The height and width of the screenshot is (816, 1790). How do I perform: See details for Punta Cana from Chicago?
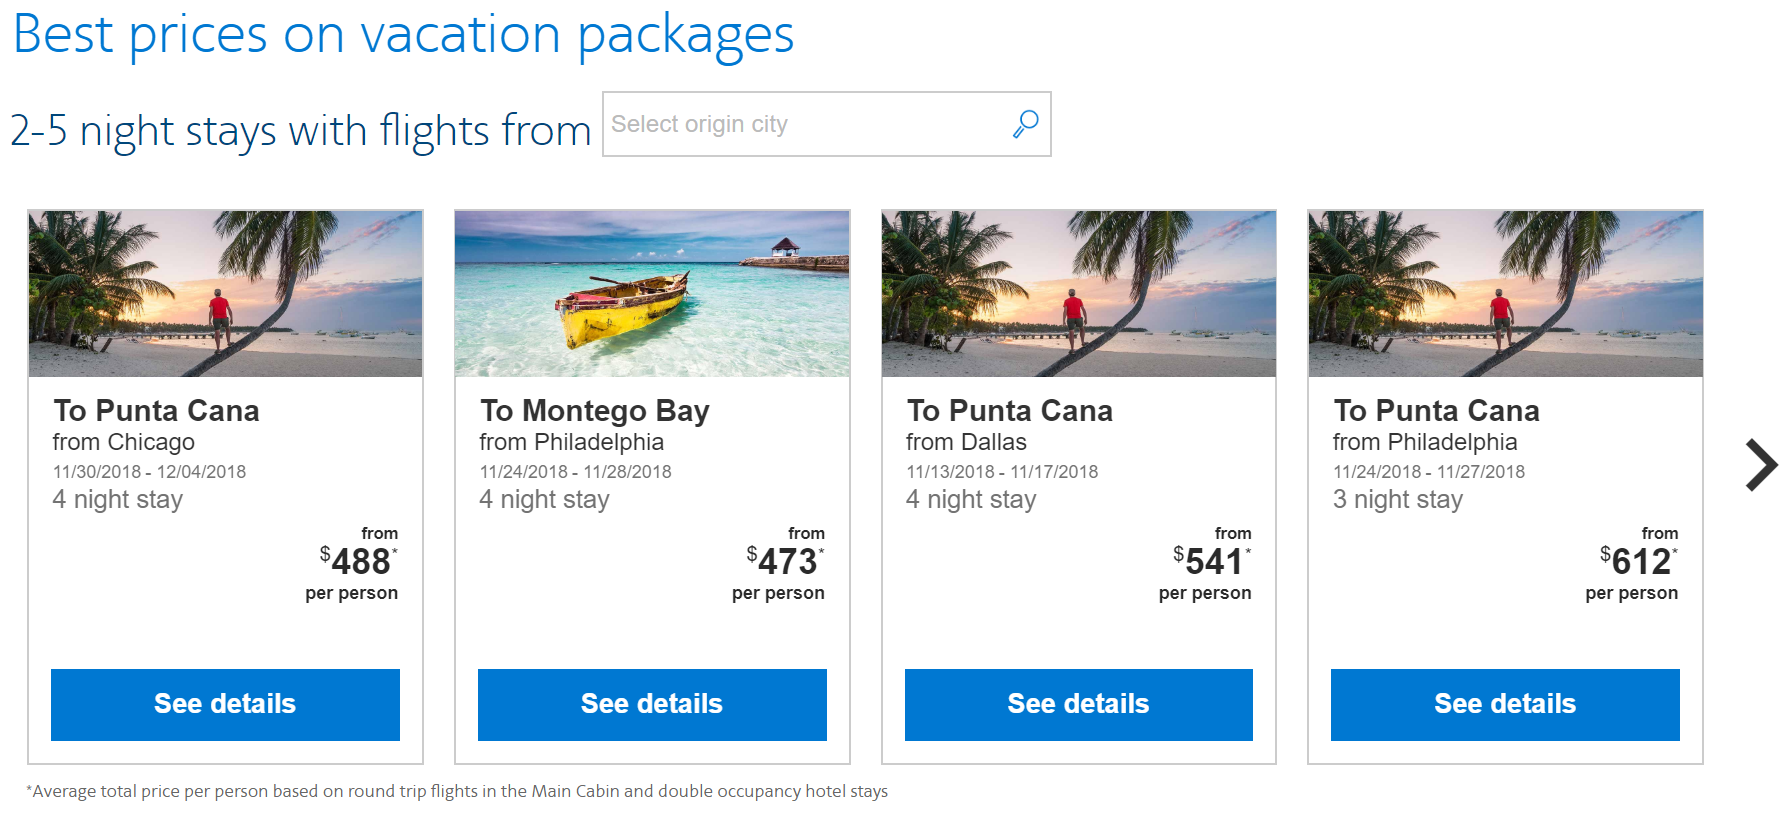click(x=225, y=704)
